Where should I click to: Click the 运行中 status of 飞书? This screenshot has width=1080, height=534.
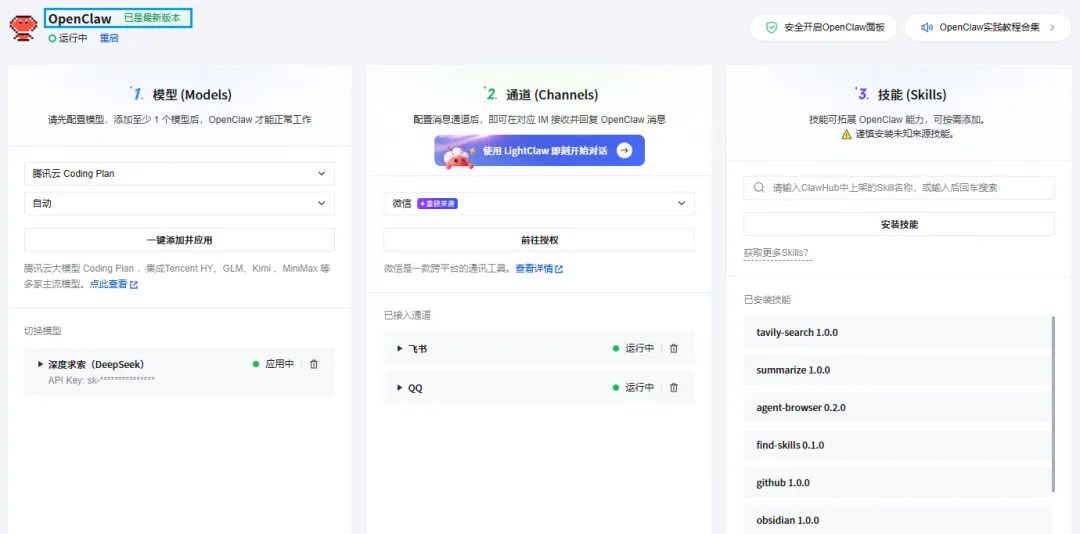[633, 349]
